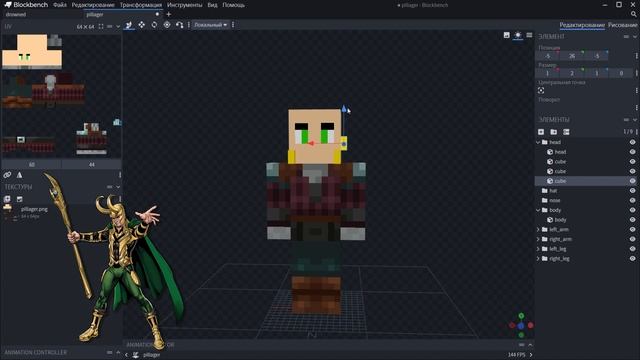
Task: Click the green Y axis on navigation gizmo
Action: (x=521, y=316)
